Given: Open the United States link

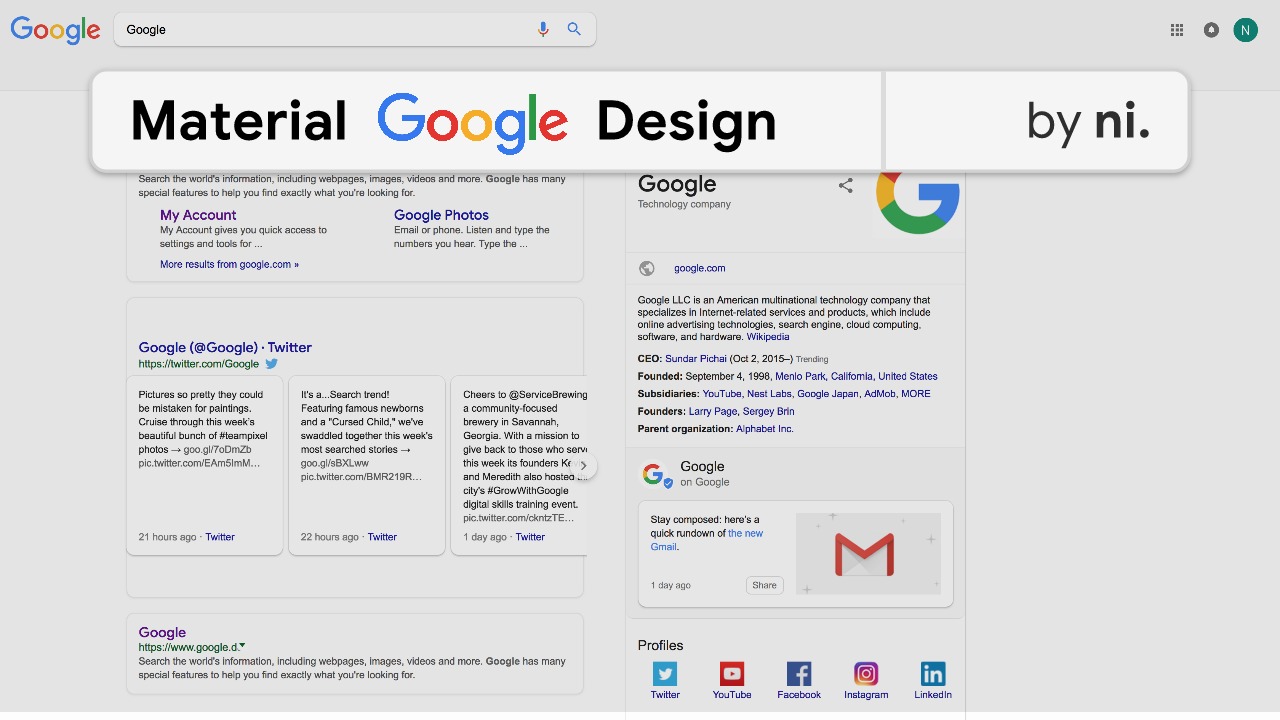Looking at the screenshot, I should (908, 377).
